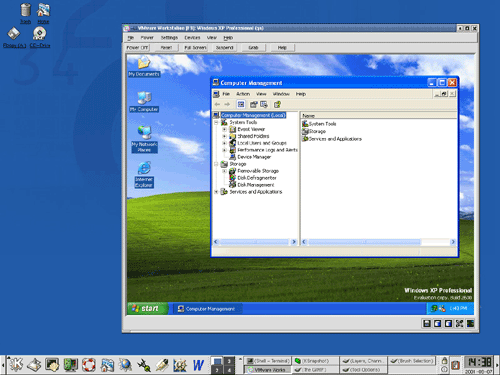
Task: Open the Home icon on the Linux desktop
Action: 43,13
